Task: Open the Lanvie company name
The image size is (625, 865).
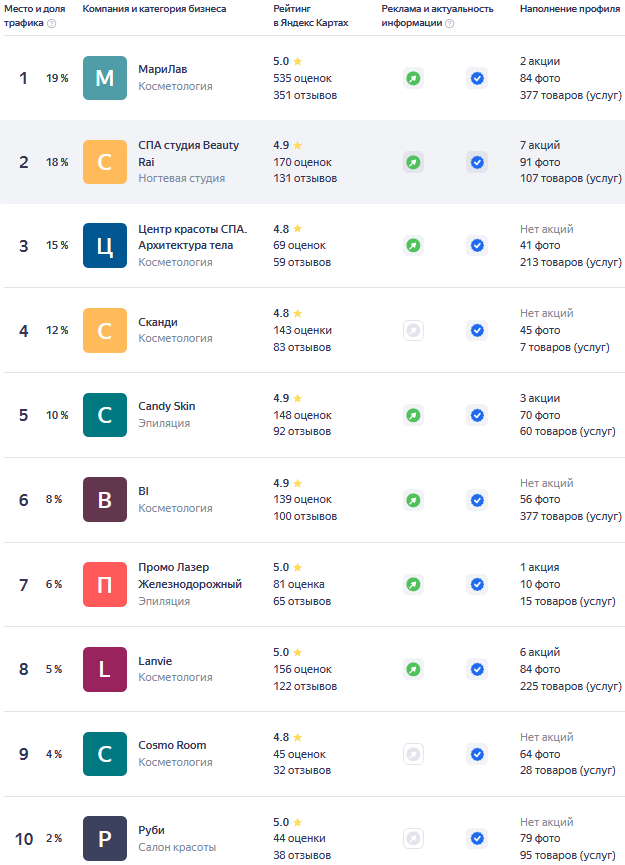Action: 155,661
